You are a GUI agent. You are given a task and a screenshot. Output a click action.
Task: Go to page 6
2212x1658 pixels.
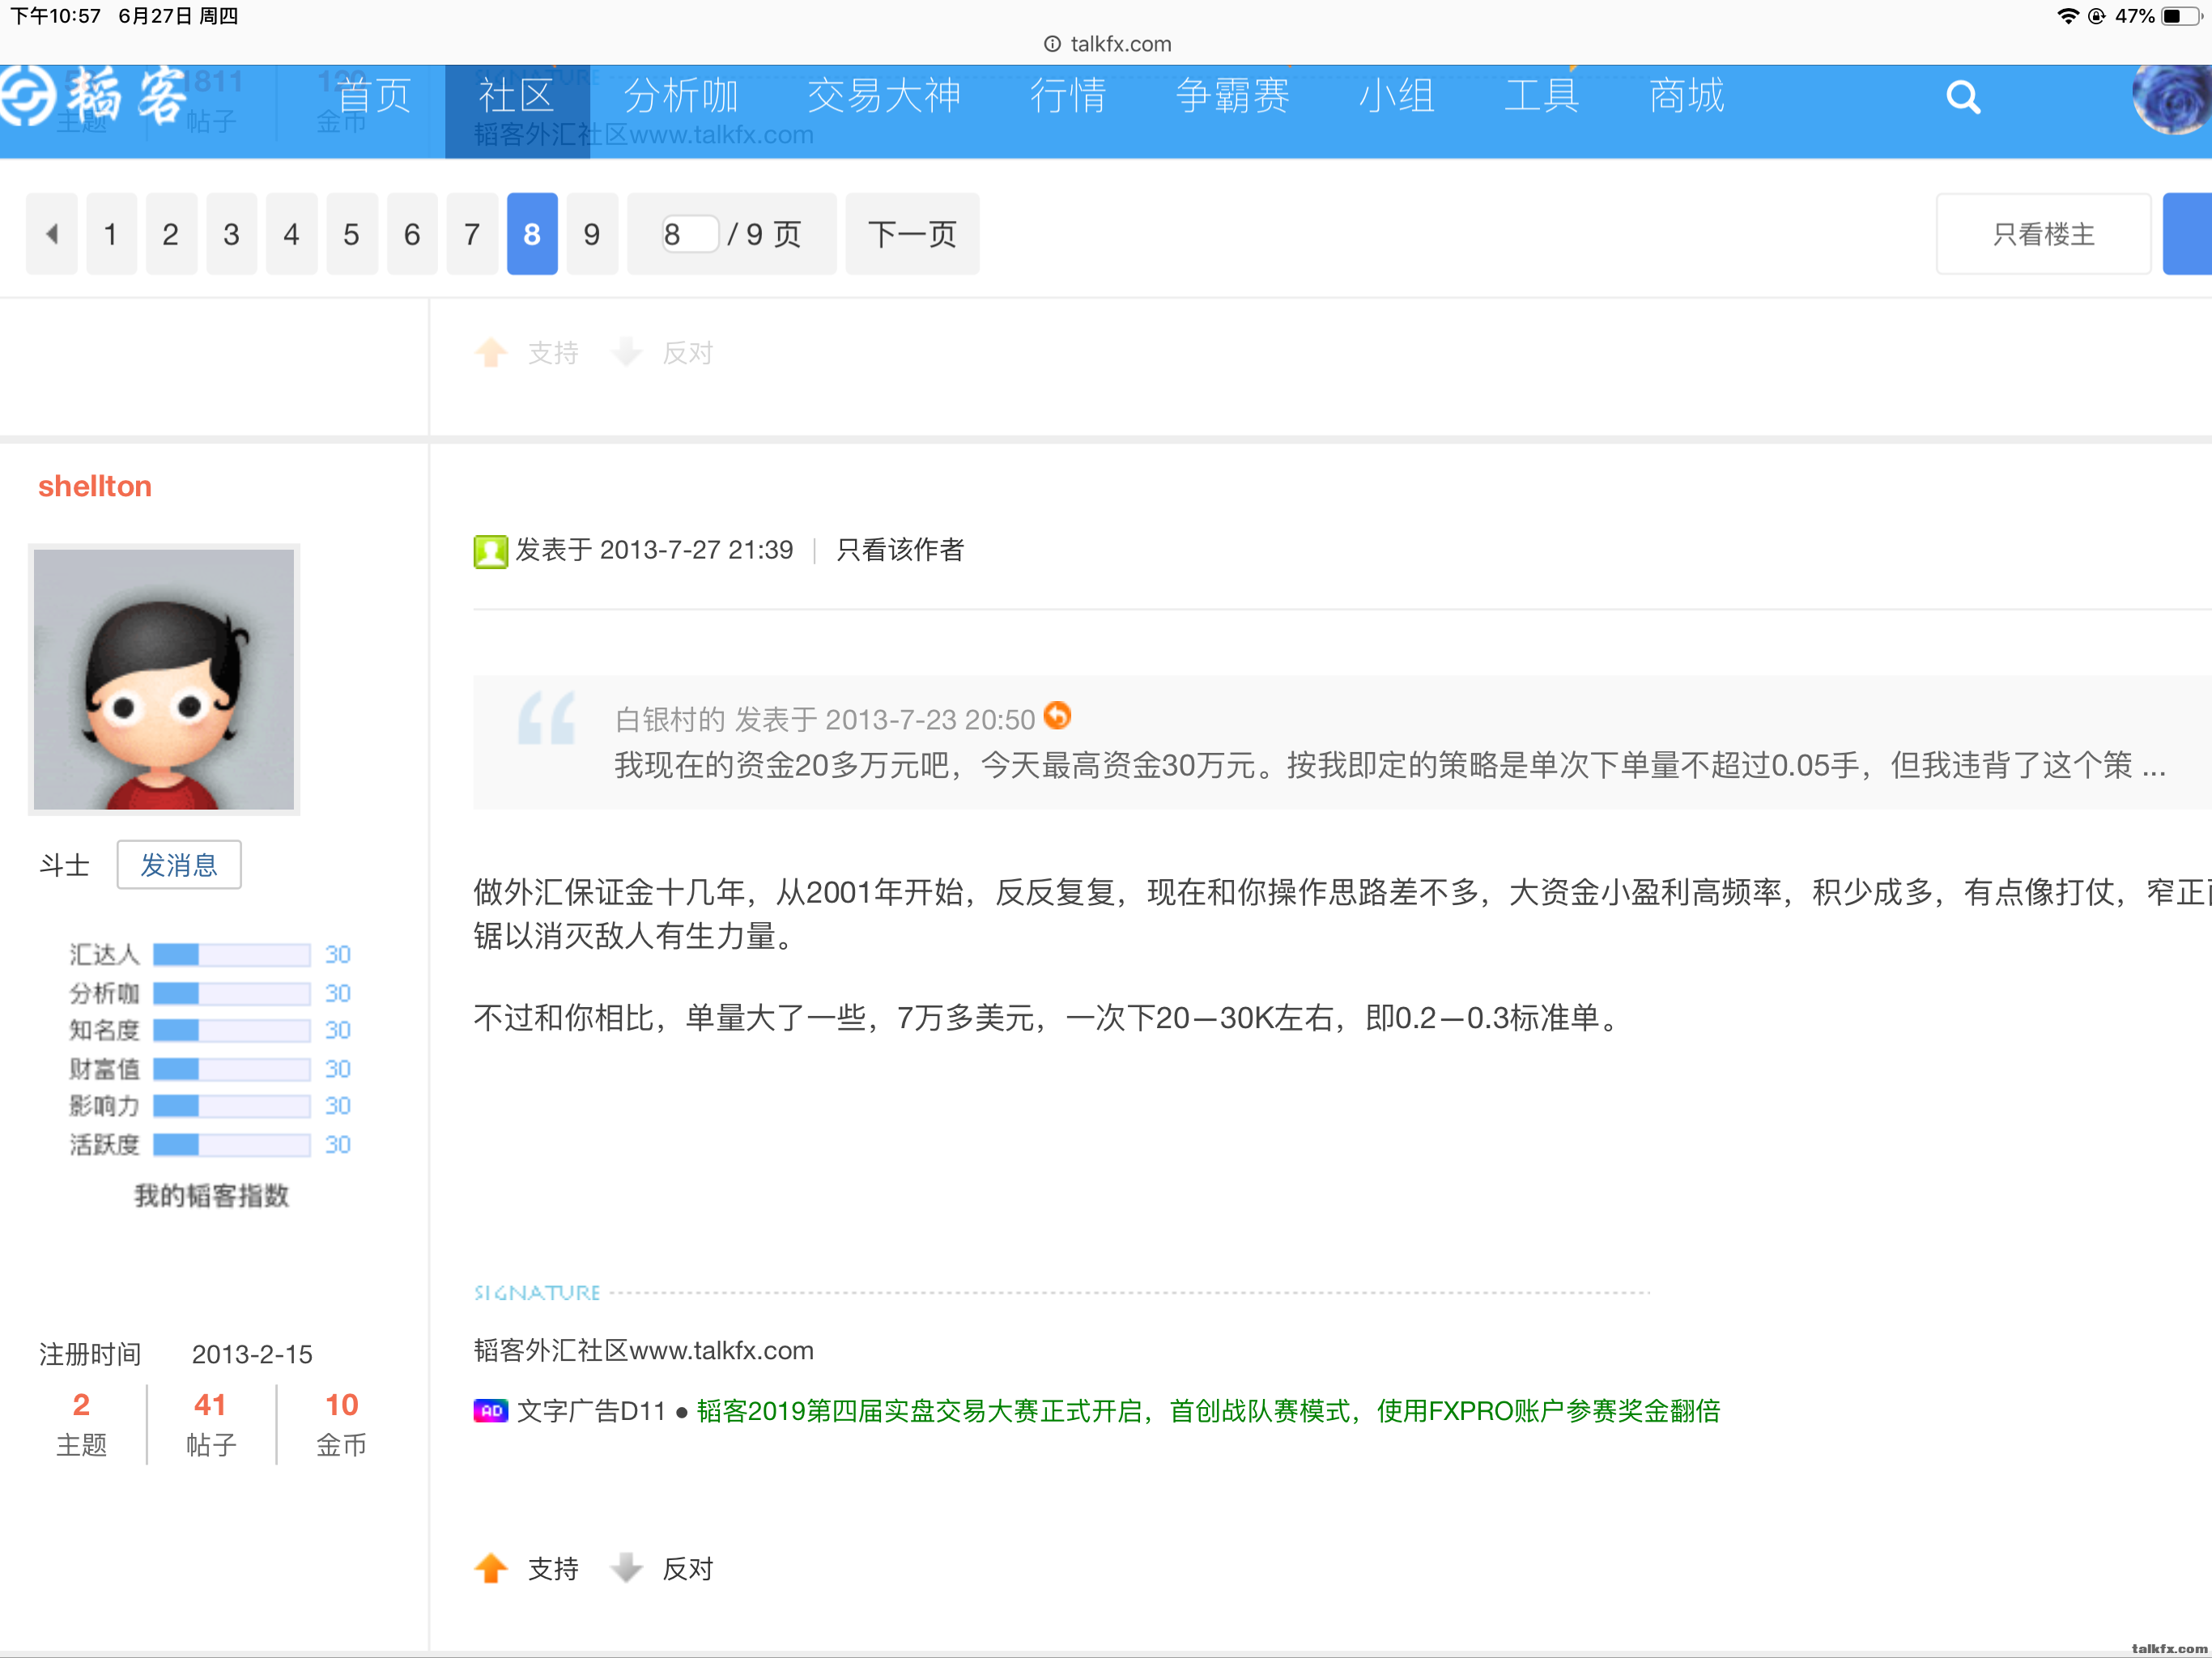(x=412, y=234)
